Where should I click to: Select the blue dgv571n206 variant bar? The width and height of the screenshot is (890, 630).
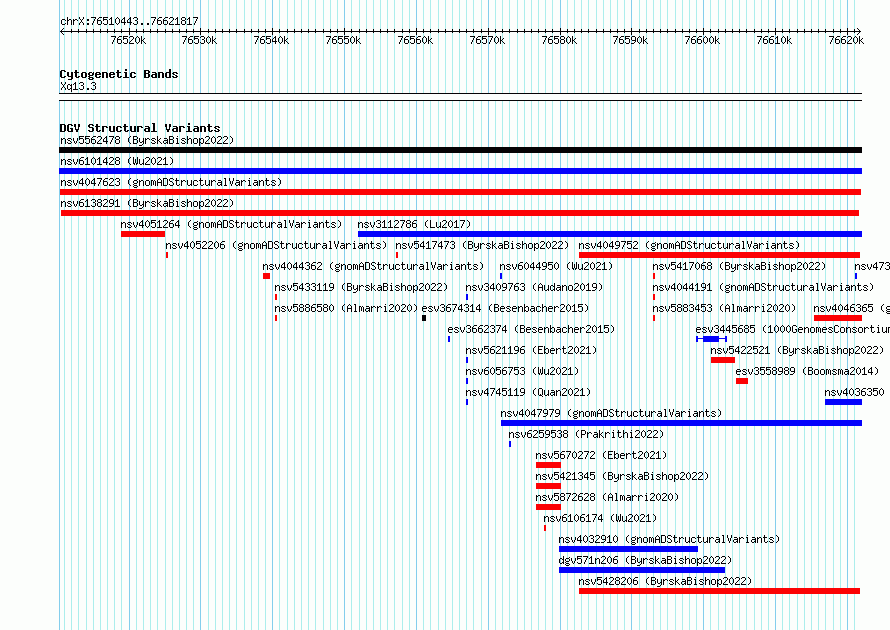tap(642, 570)
